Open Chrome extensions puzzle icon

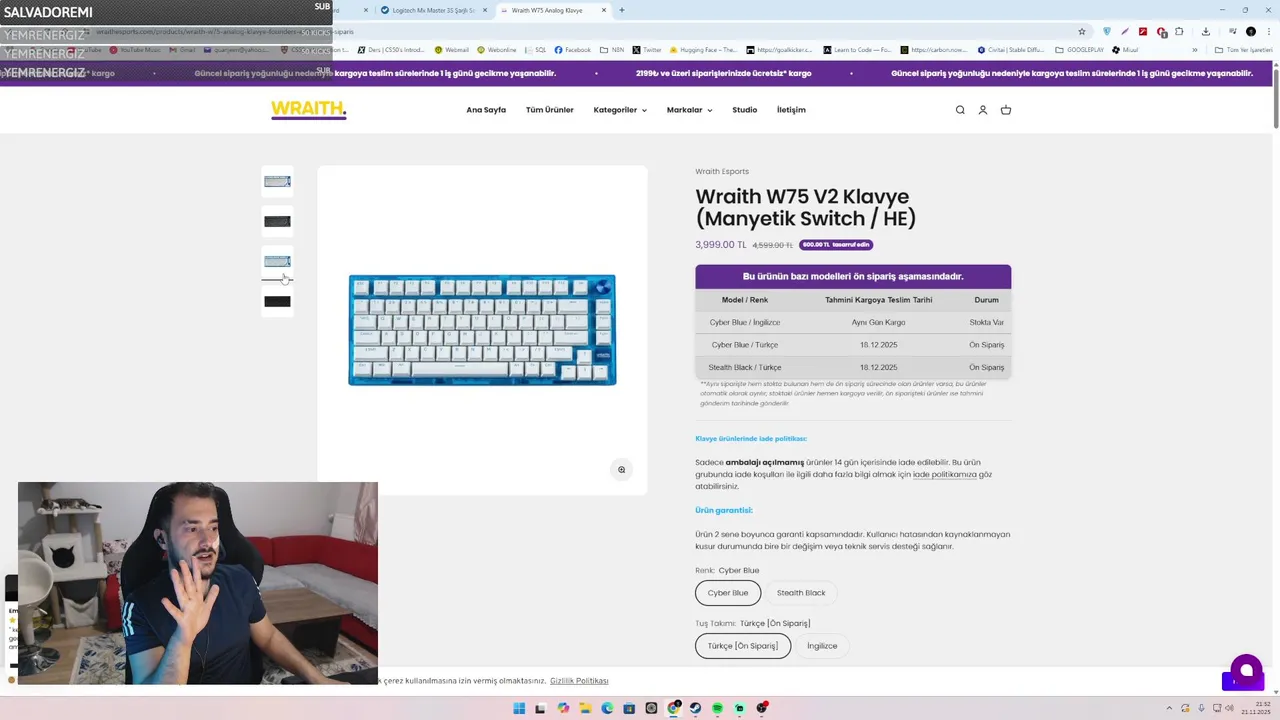(x=1179, y=32)
